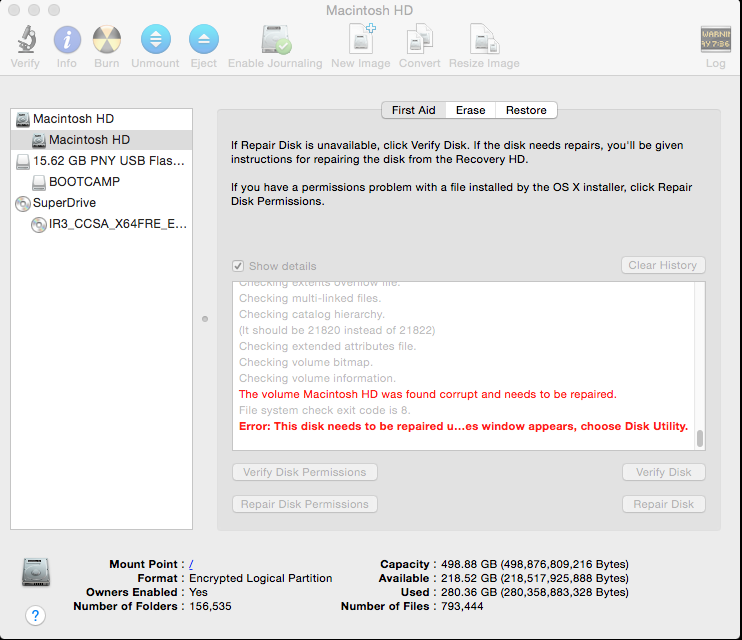Viewport: 742px width, 640px height.
Task: Click the 'It should be 21820 instead of 21822' line
Action: pyautogui.click(x=337, y=330)
